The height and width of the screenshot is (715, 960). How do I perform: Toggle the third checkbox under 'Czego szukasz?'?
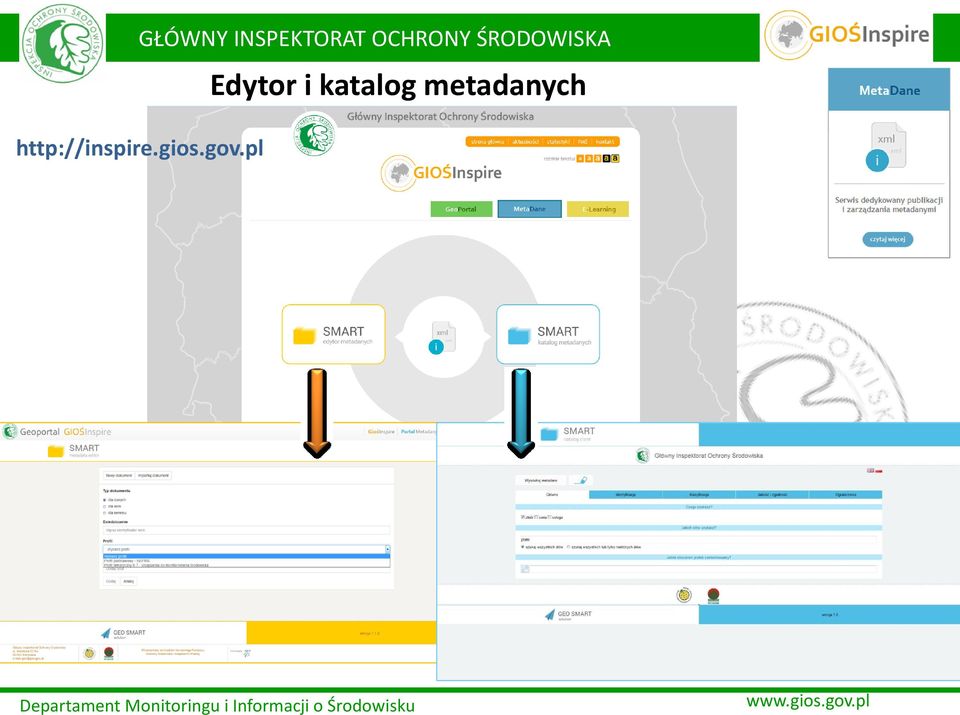click(550, 517)
